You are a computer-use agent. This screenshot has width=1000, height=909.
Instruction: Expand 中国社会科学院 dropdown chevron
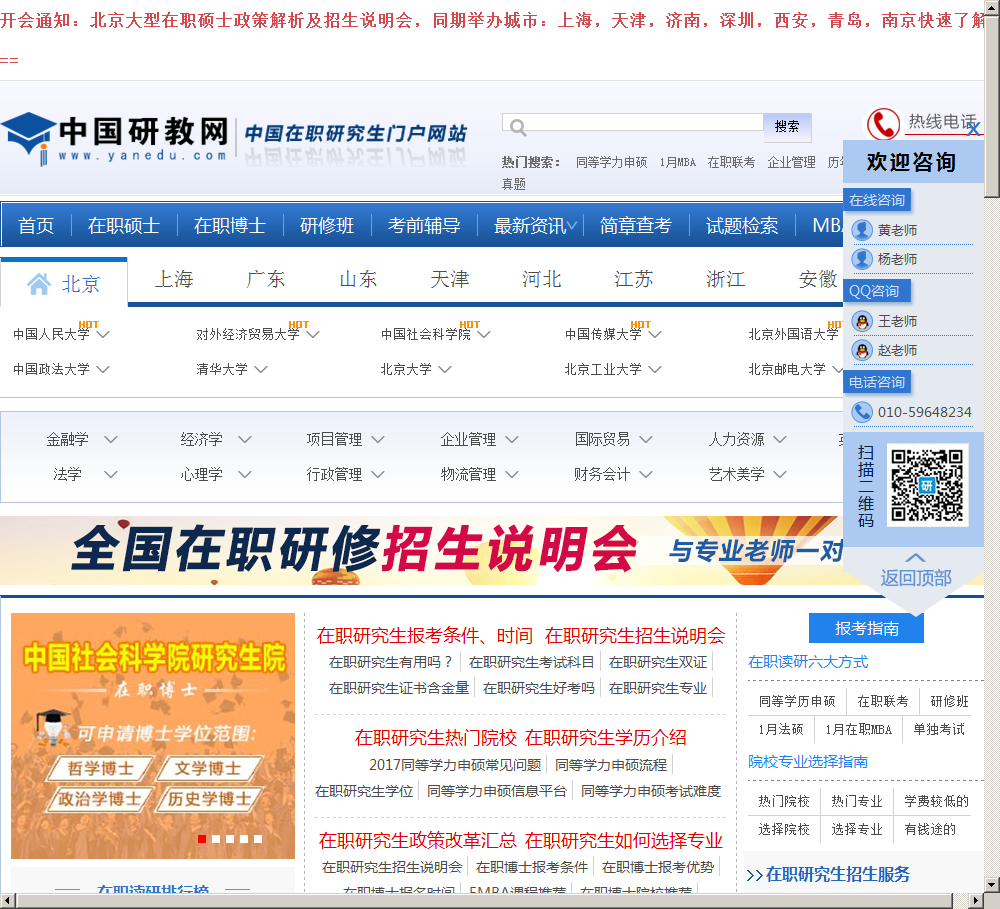(483, 334)
